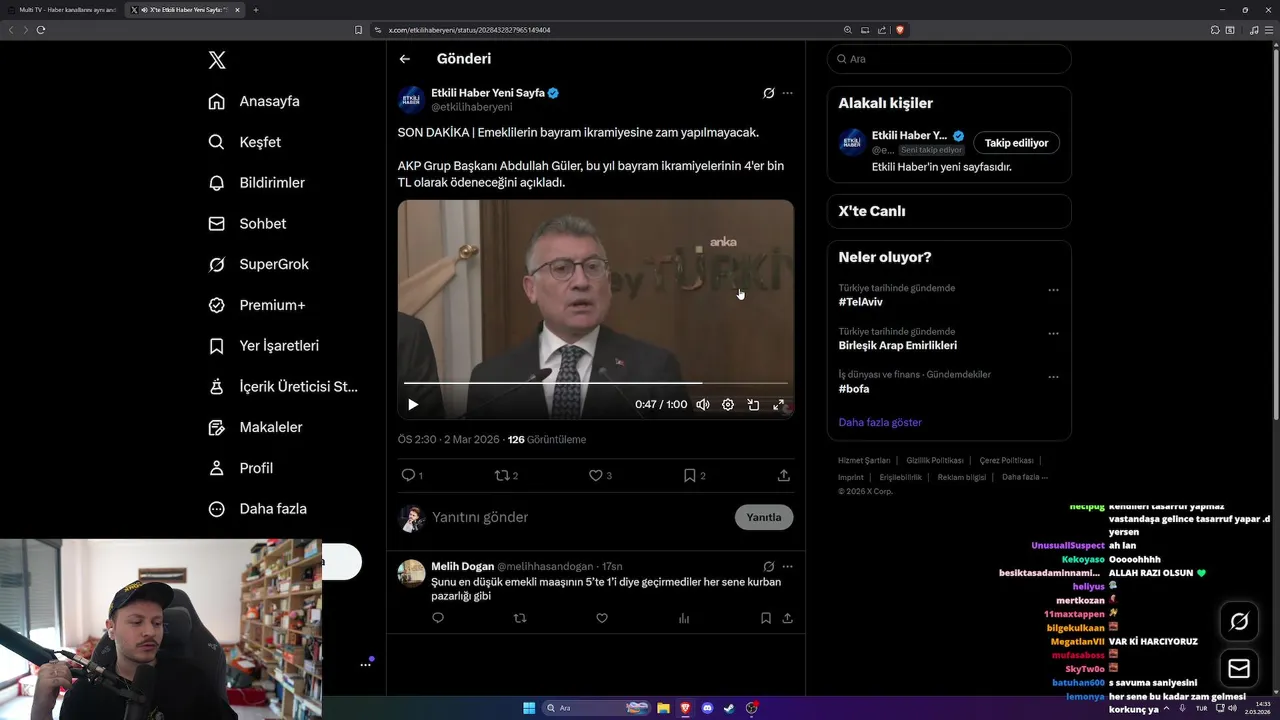Open SuperGrok from the sidebar
This screenshot has height=720, width=1280.
[x=259, y=264]
